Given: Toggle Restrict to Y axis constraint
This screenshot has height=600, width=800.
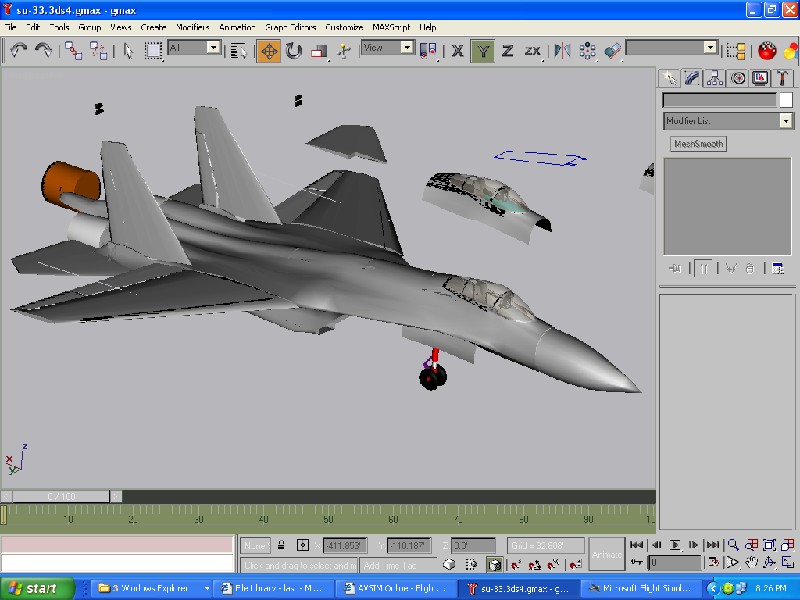Looking at the screenshot, I should tap(483, 50).
